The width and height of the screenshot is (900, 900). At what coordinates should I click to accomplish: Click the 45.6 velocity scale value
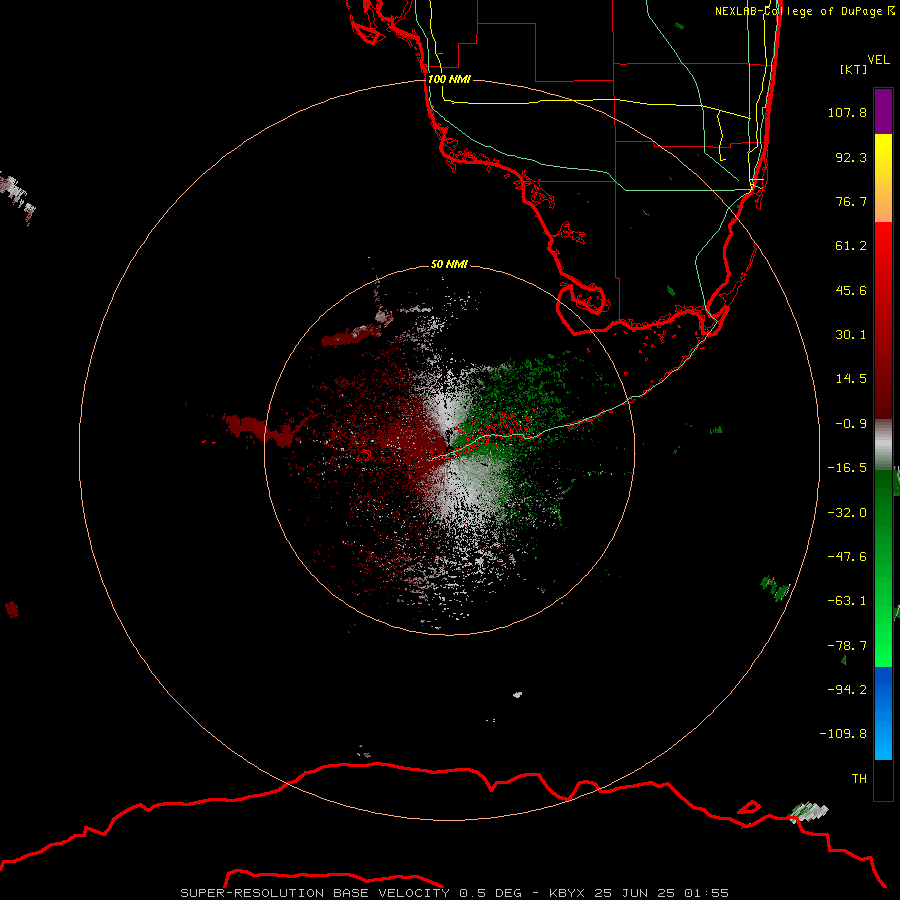pos(851,290)
